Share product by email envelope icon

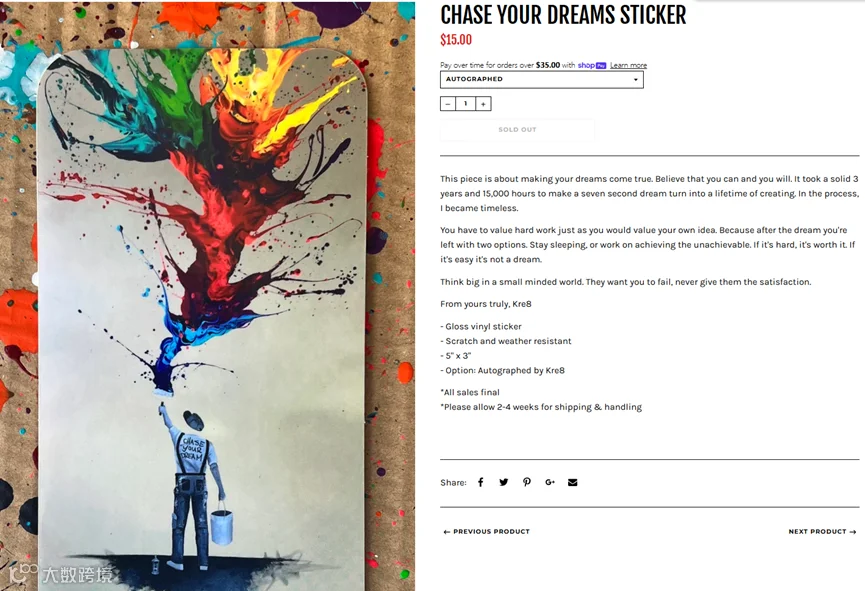[x=573, y=482]
